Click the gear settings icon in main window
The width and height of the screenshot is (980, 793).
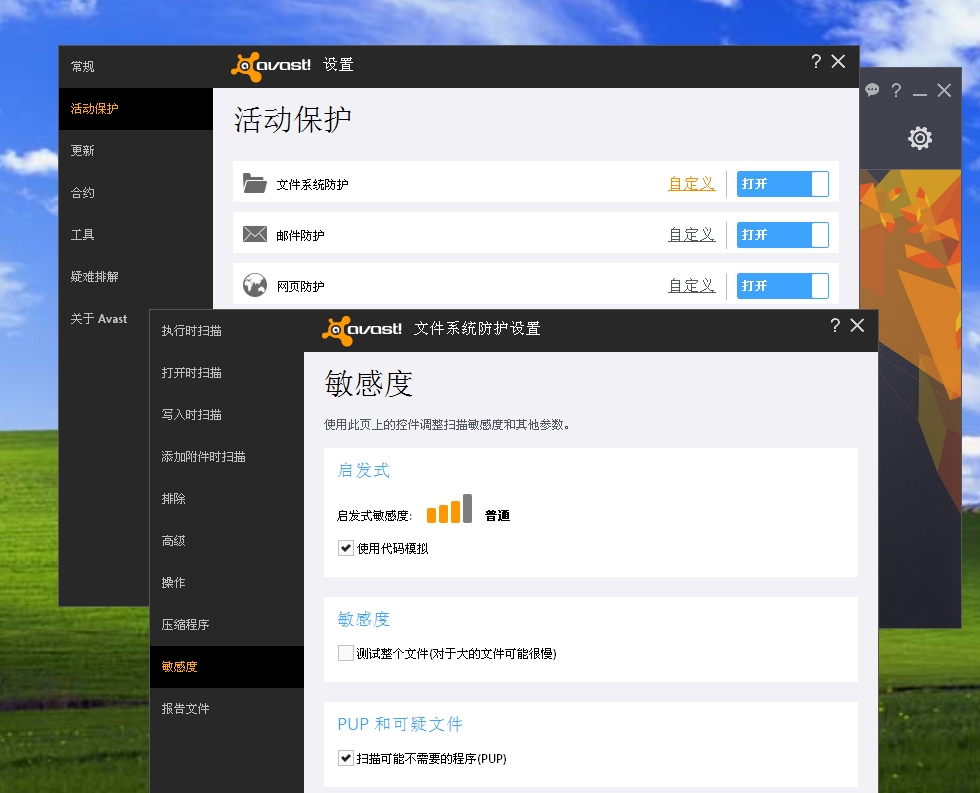[919, 138]
